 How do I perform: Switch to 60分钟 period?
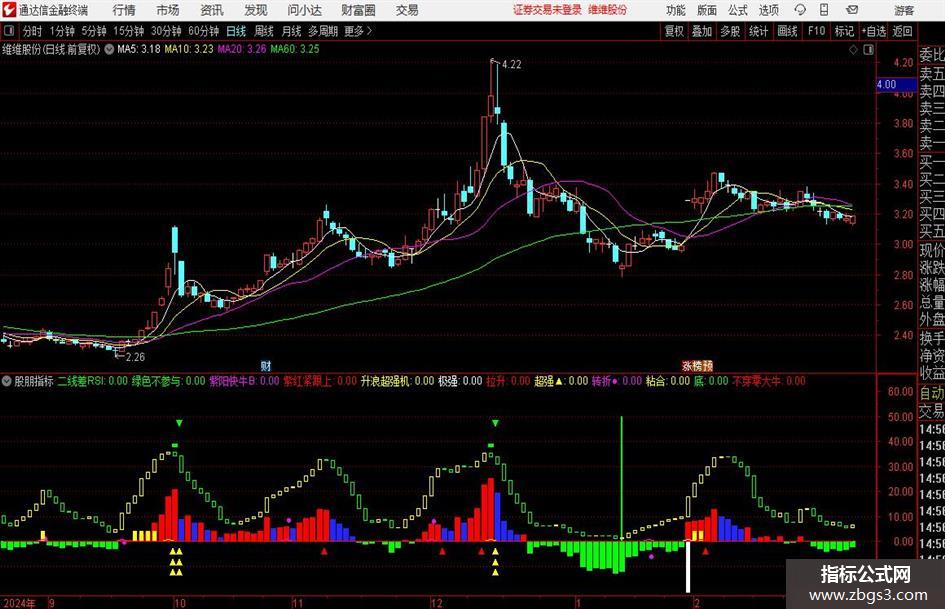(203, 31)
